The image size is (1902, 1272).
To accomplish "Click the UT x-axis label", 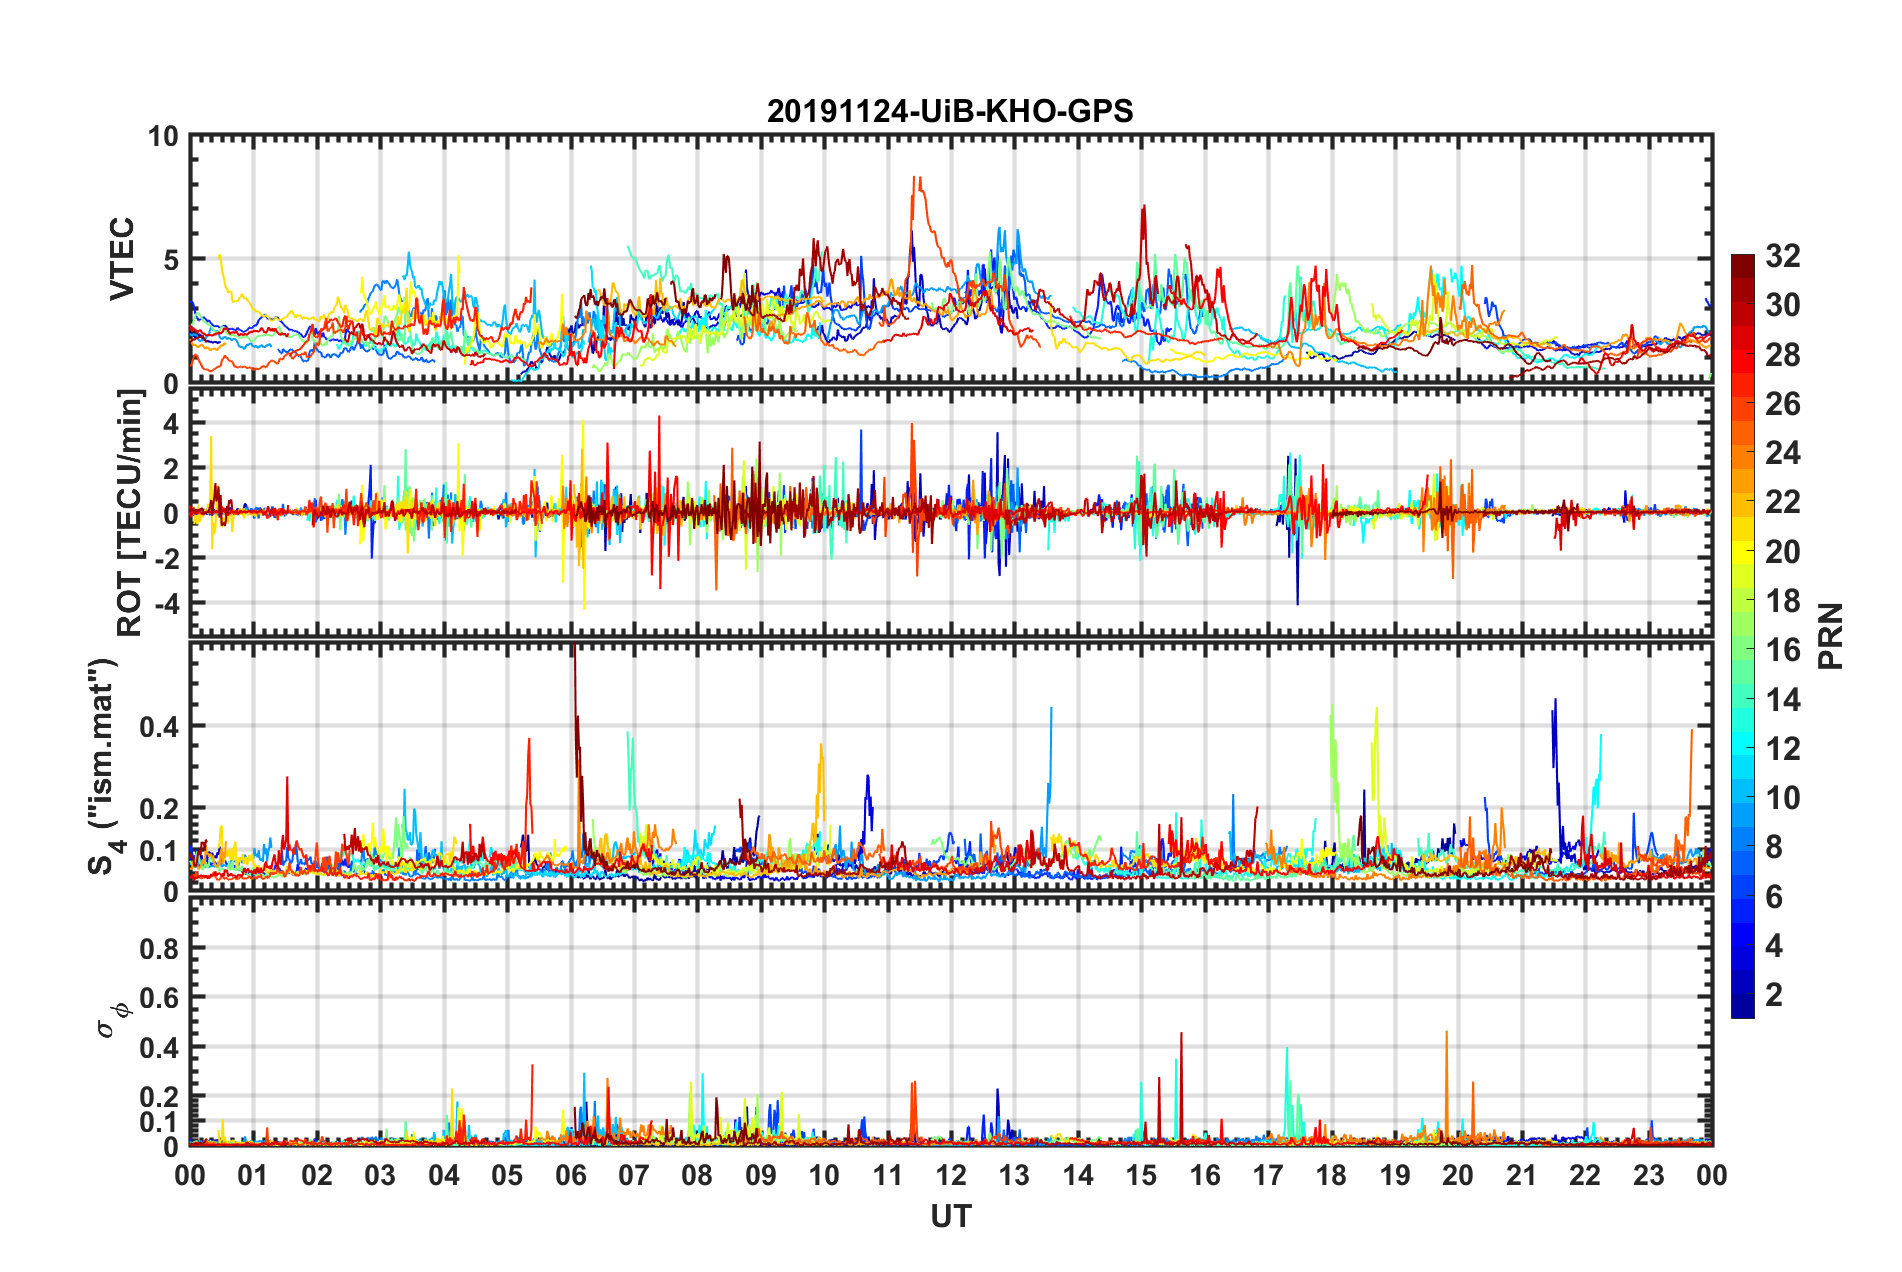I will tap(950, 1216).
